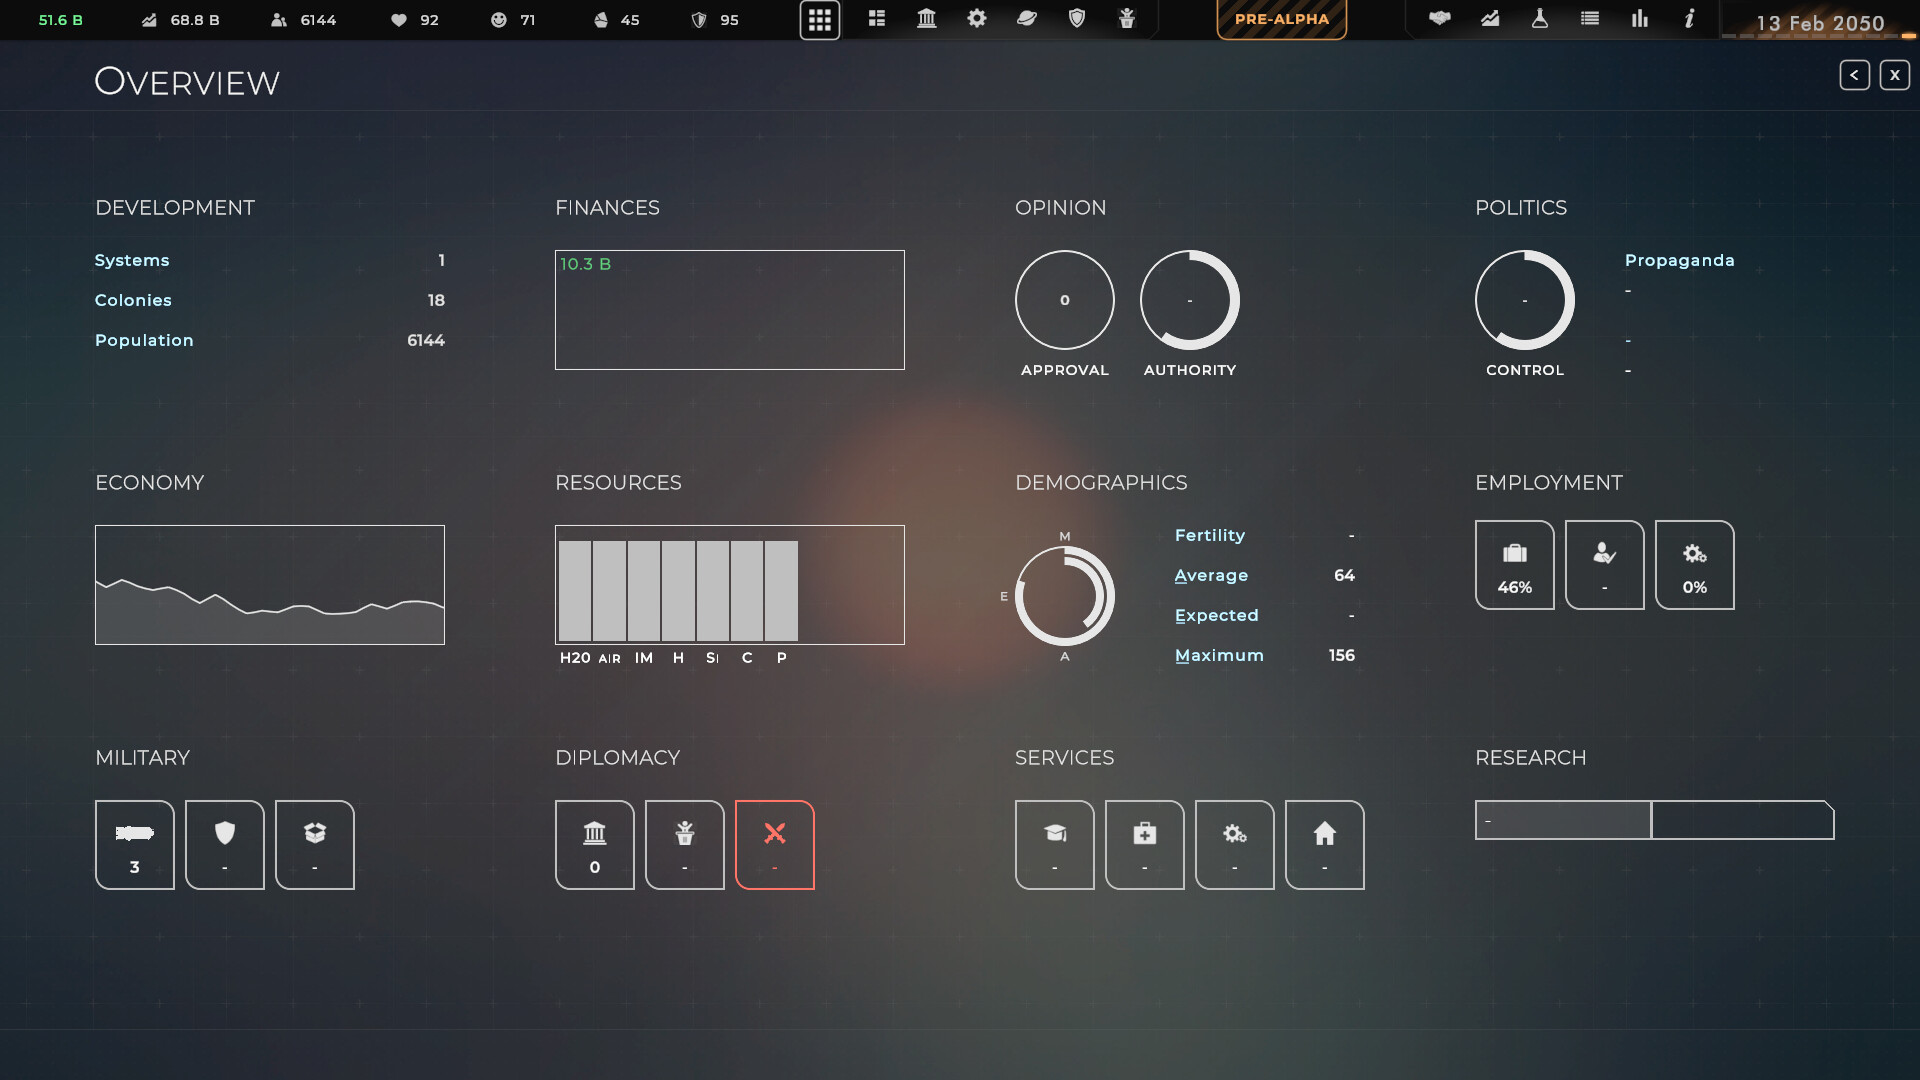
Task: Select the planet icon in the top toolbar
Action: point(1027,19)
